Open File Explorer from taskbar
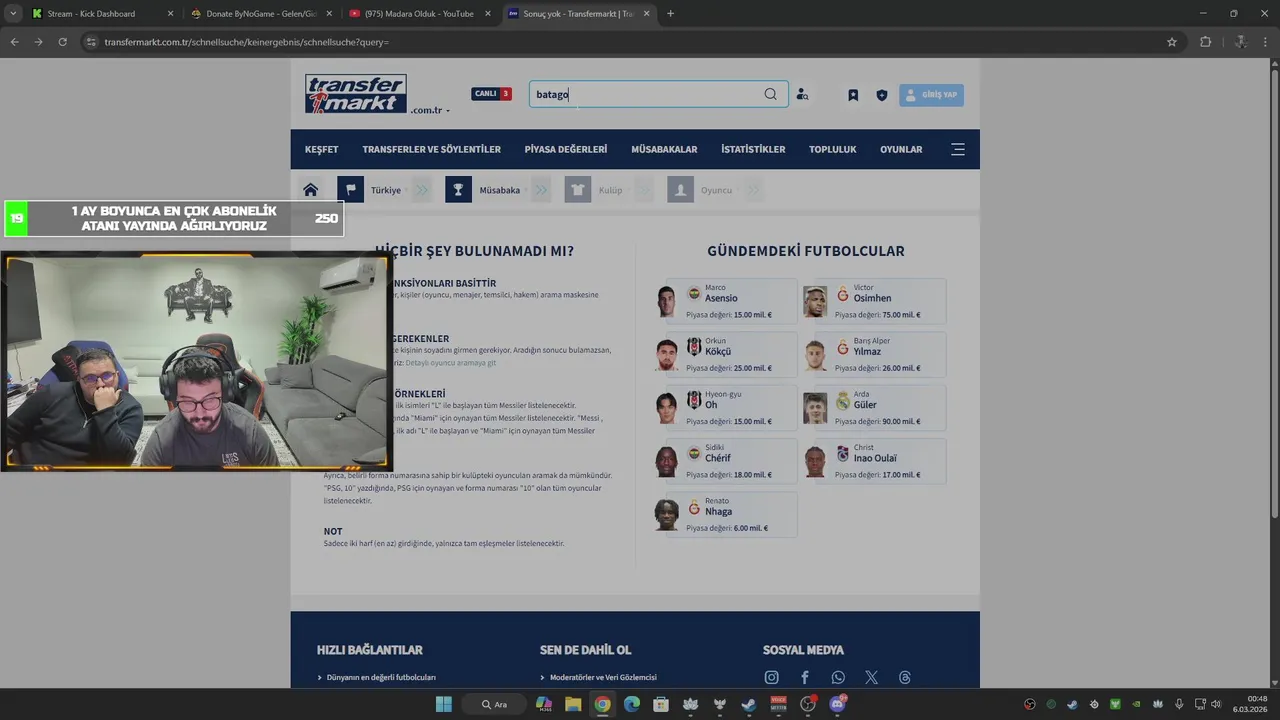The height and width of the screenshot is (720, 1280). pyautogui.click(x=572, y=704)
